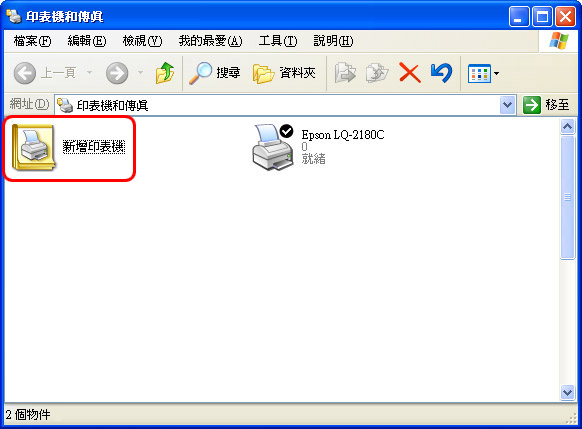Click the forward arrow button
This screenshot has width=582, height=429.
117,73
